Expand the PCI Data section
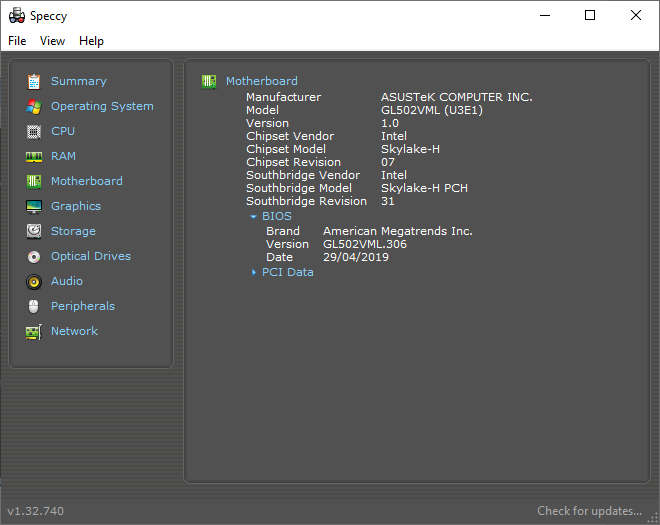The height and width of the screenshot is (525, 660). pyautogui.click(x=254, y=272)
